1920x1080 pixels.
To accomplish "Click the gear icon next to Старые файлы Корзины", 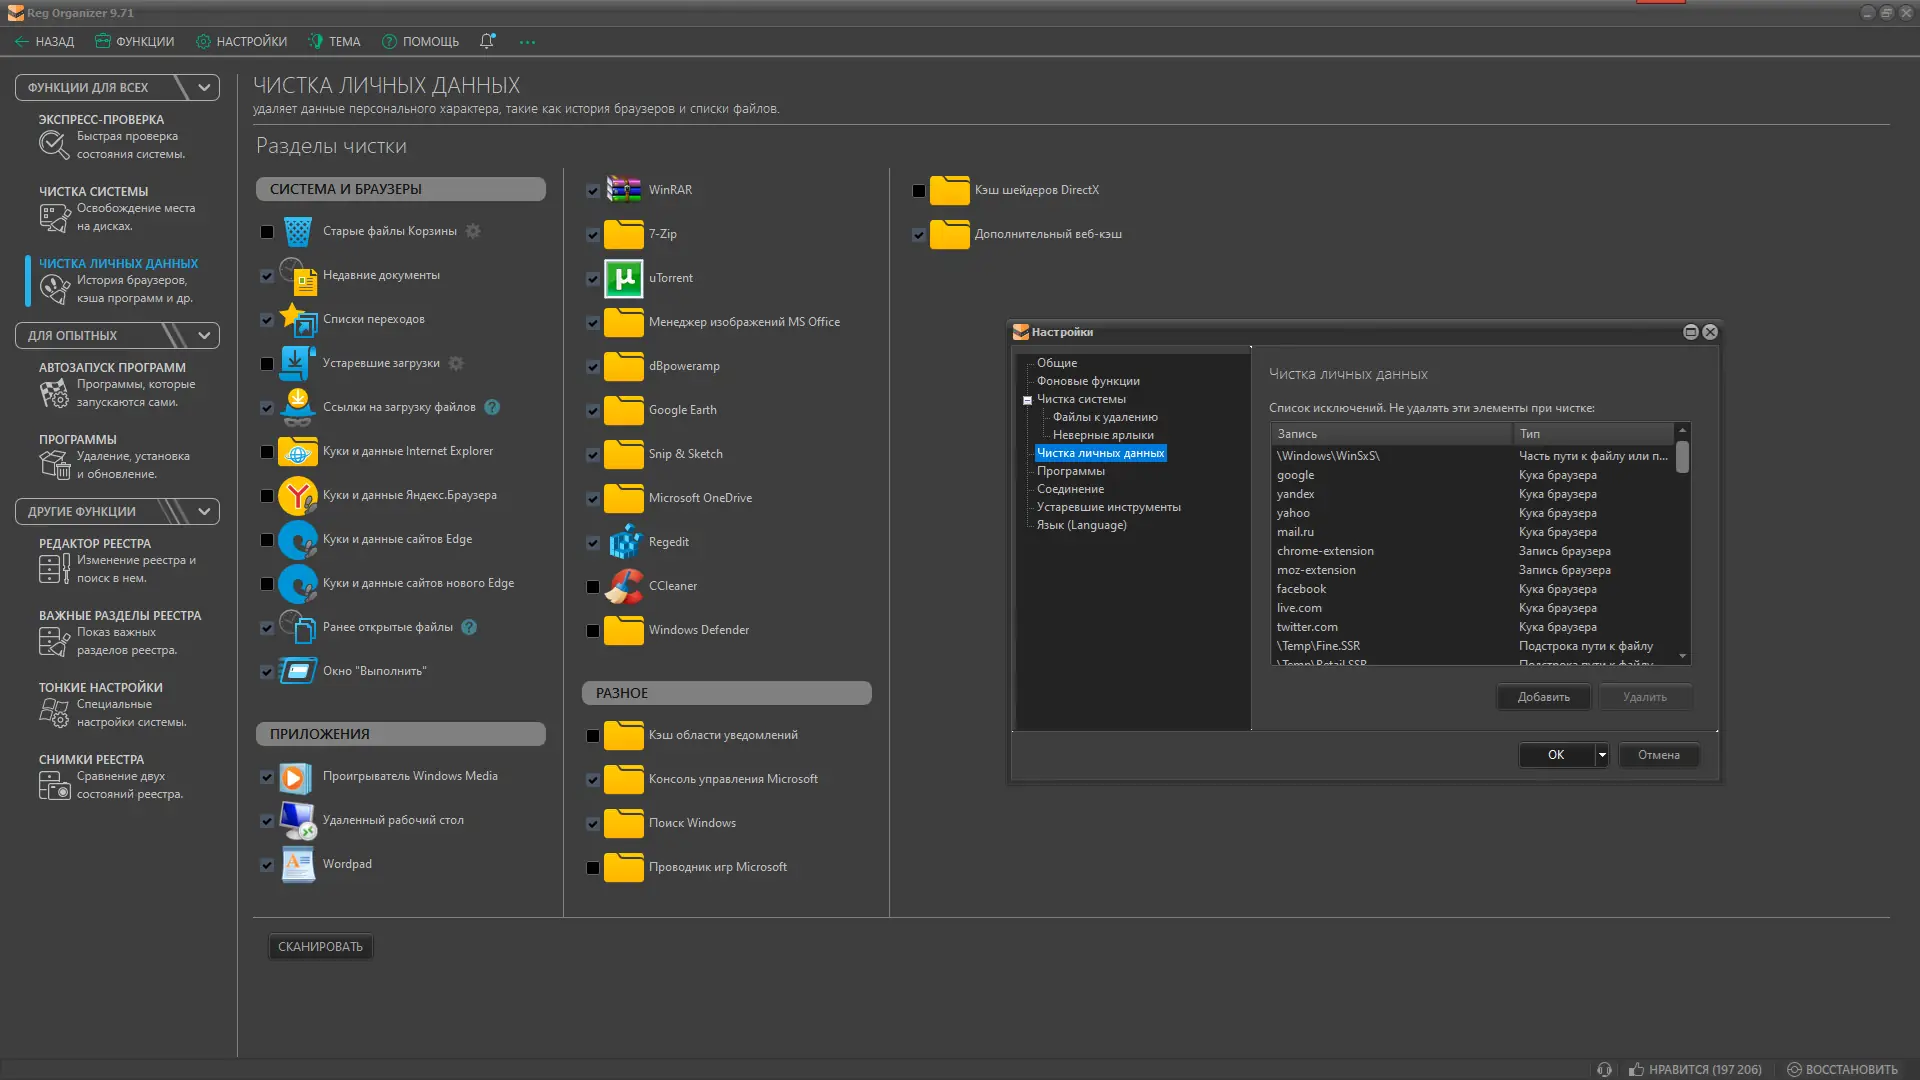I will pyautogui.click(x=473, y=231).
